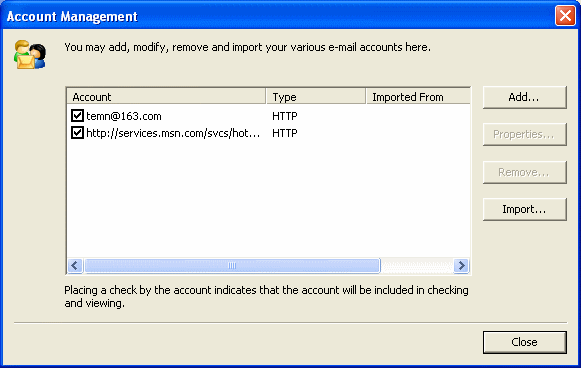Screen dimensions: 581x368
Task: Click the right arrow of horizontal scrollbar
Action: [461, 265]
